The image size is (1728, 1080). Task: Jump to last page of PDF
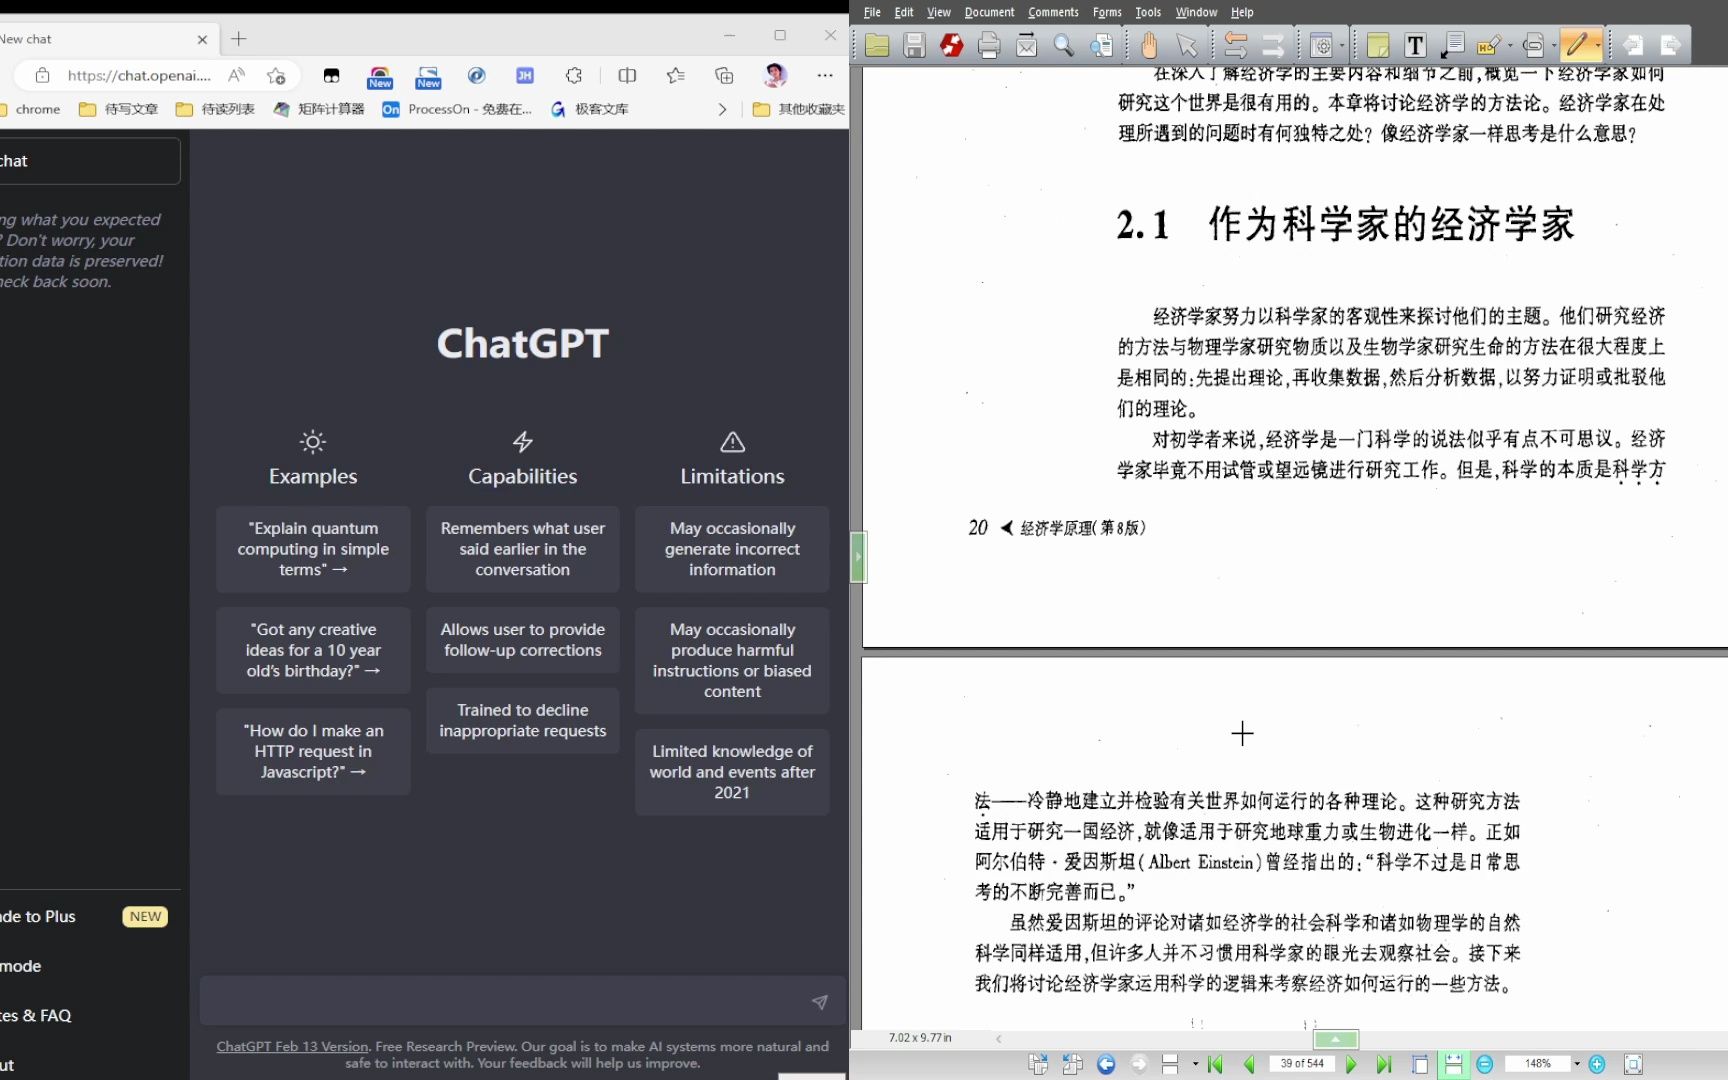tap(1384, 1064)
